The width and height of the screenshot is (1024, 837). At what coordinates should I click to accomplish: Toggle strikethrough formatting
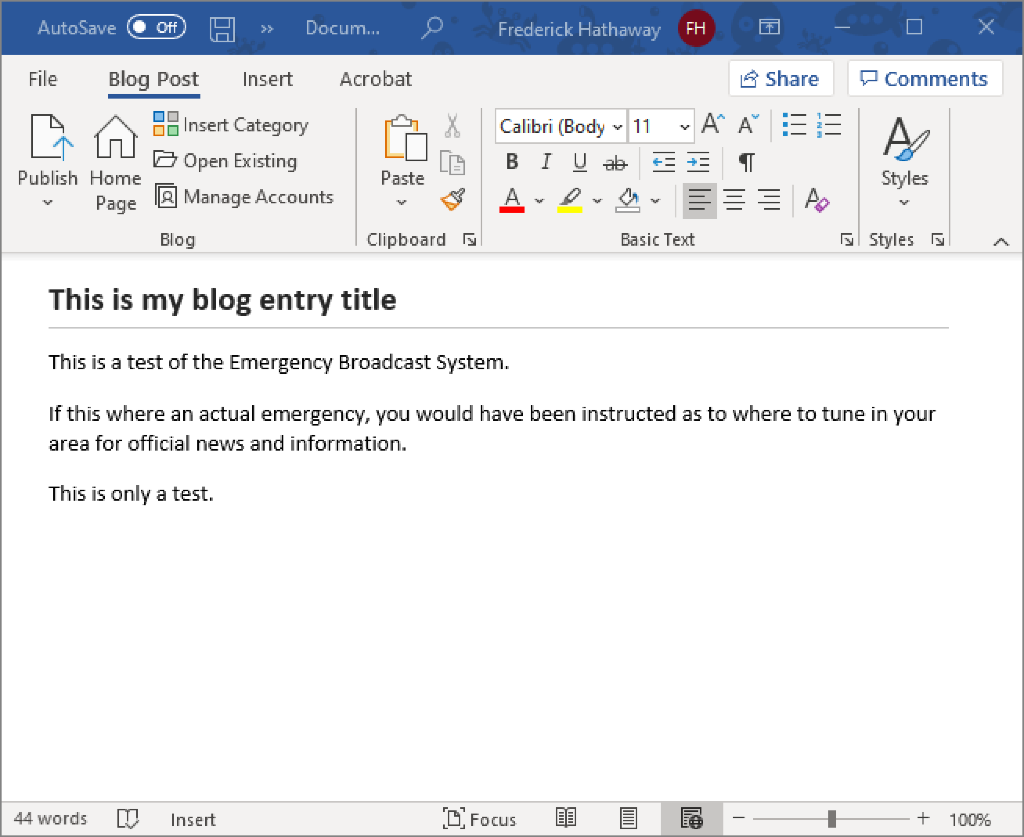click(x=615, y=163)
